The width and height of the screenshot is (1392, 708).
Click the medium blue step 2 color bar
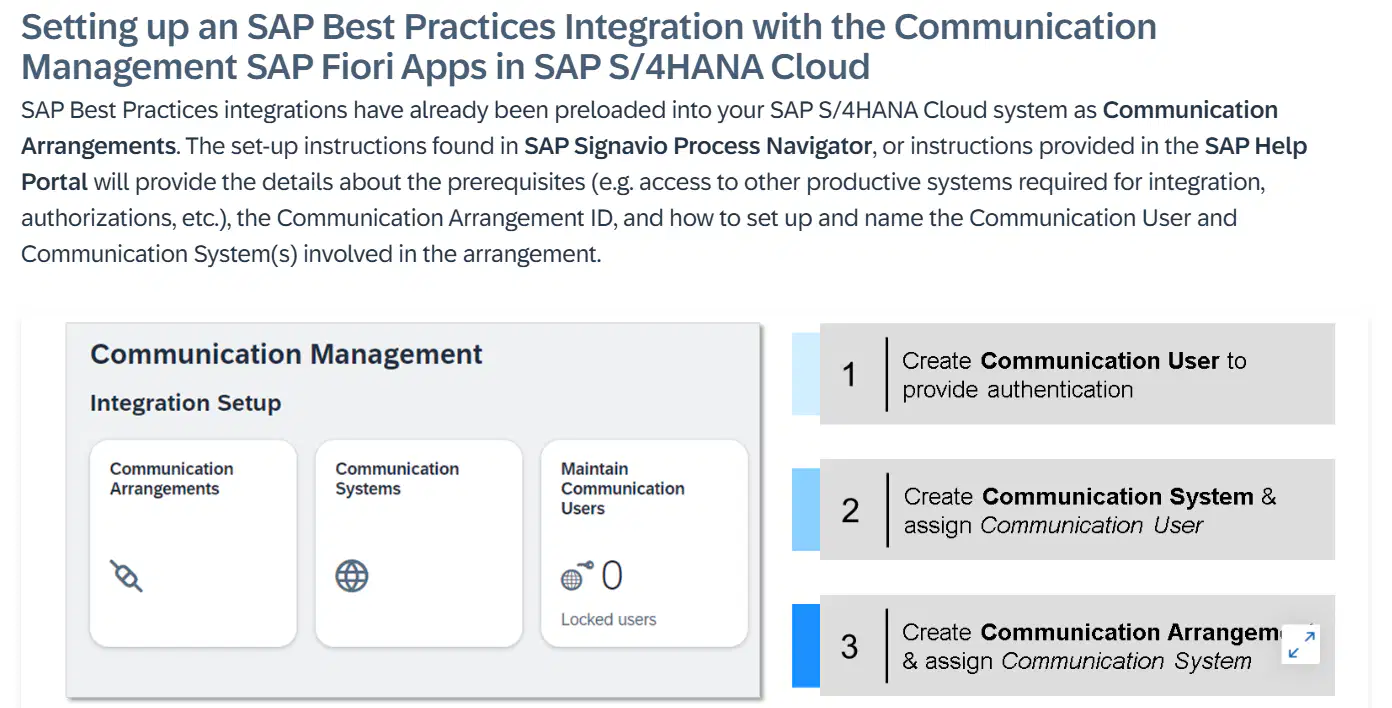pyautogui.click(x=806, y=510)
